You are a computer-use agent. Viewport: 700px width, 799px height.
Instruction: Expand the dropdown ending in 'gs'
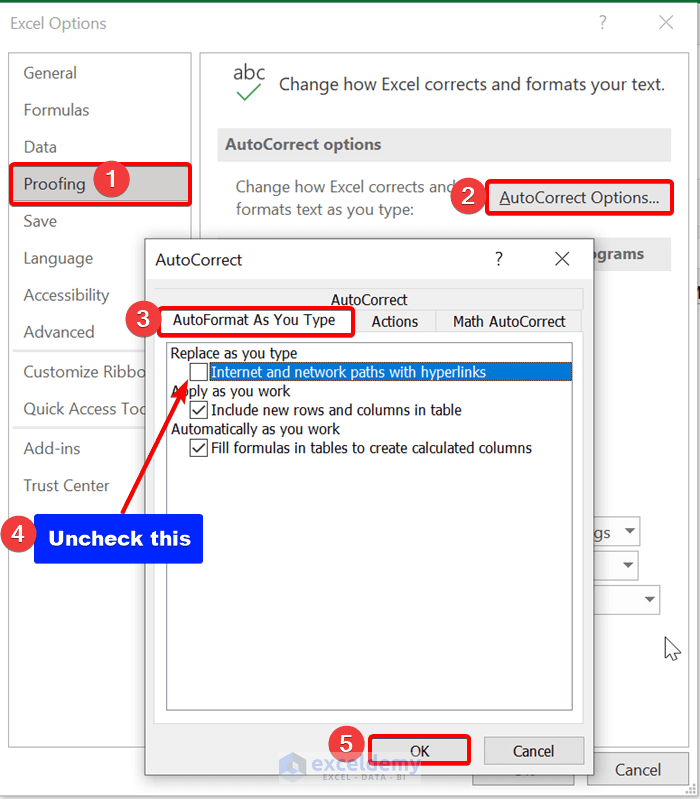pos(630,531)
